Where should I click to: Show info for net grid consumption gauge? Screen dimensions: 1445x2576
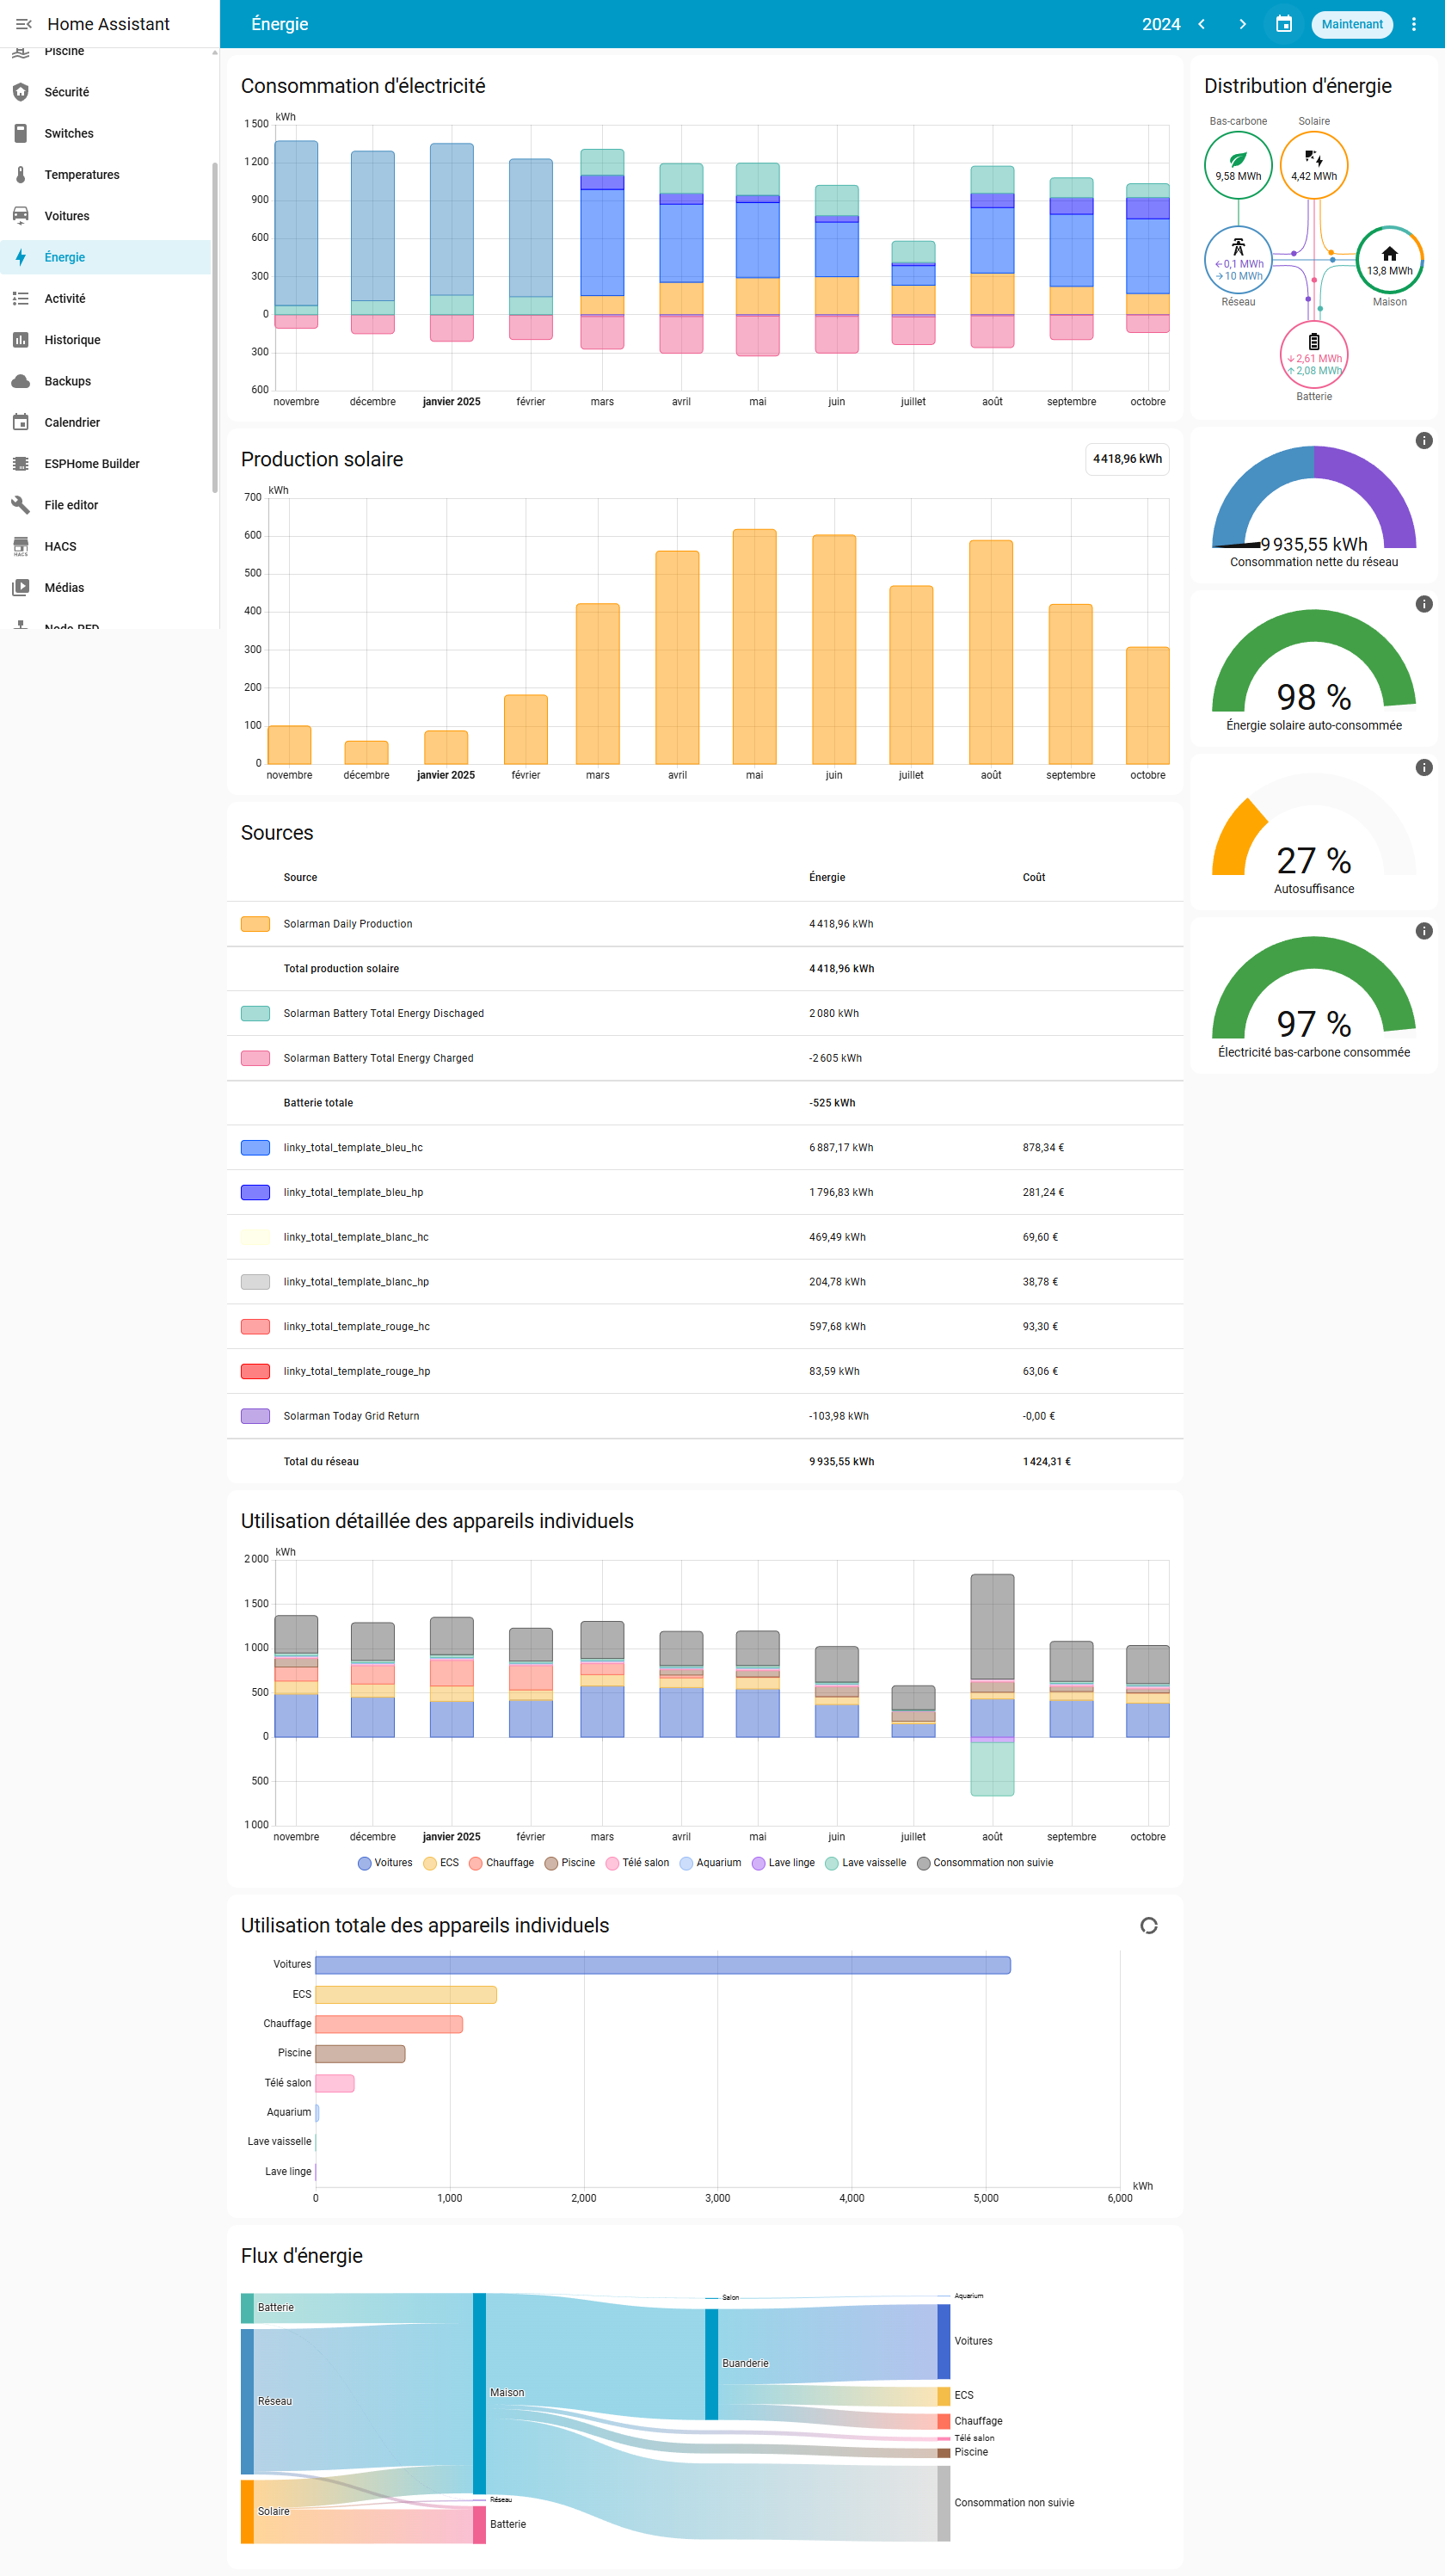coord(1423,441)
